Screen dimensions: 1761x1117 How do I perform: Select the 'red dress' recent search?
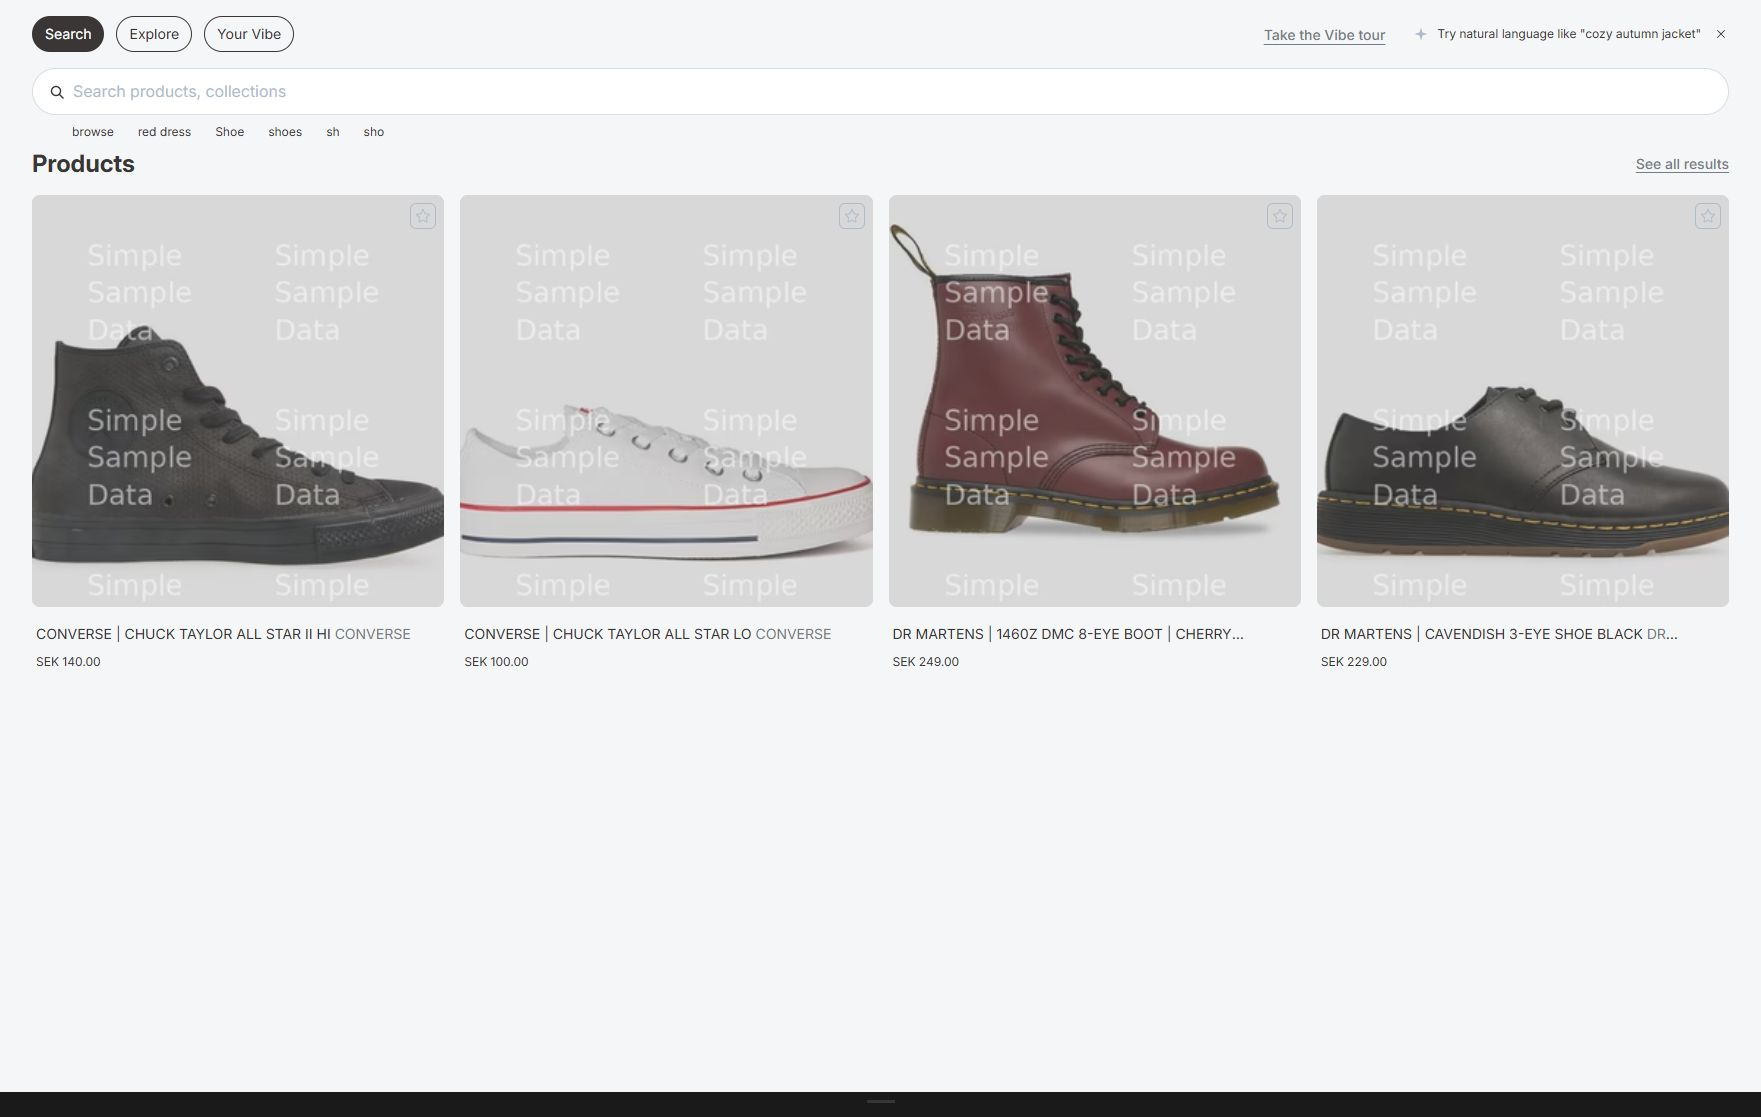(164, 132)
